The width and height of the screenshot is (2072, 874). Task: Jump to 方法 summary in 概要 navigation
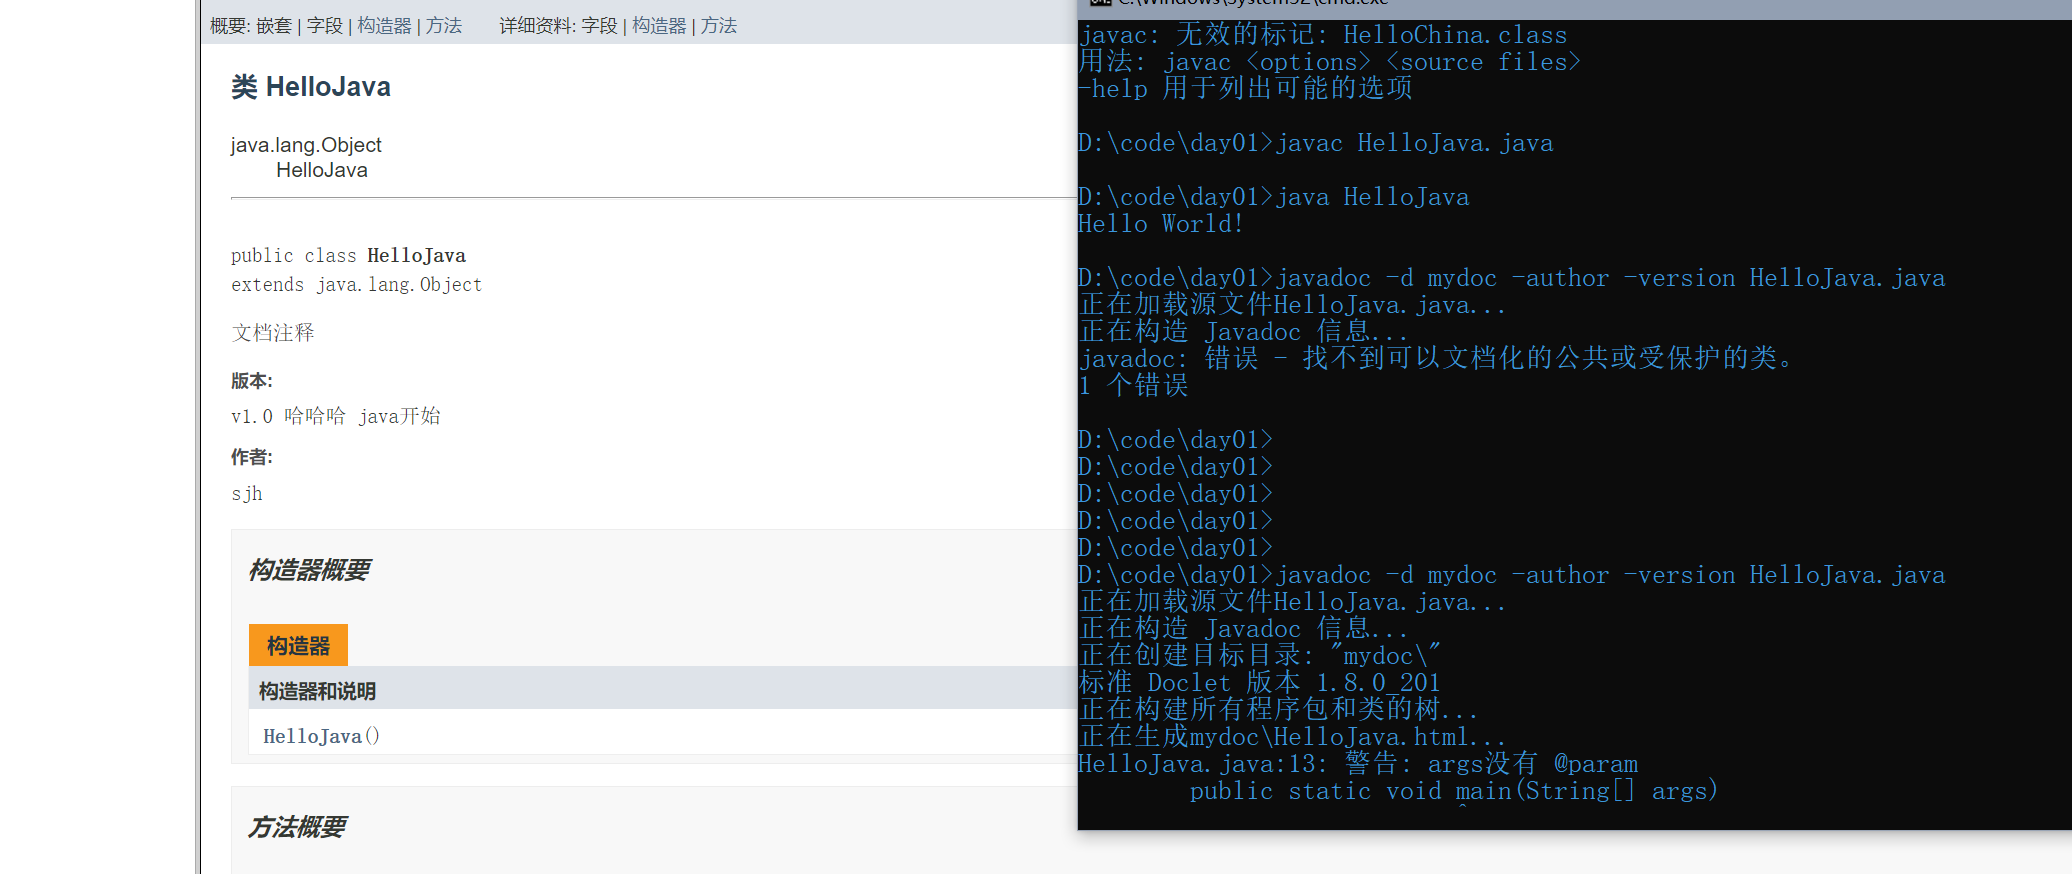444,26
